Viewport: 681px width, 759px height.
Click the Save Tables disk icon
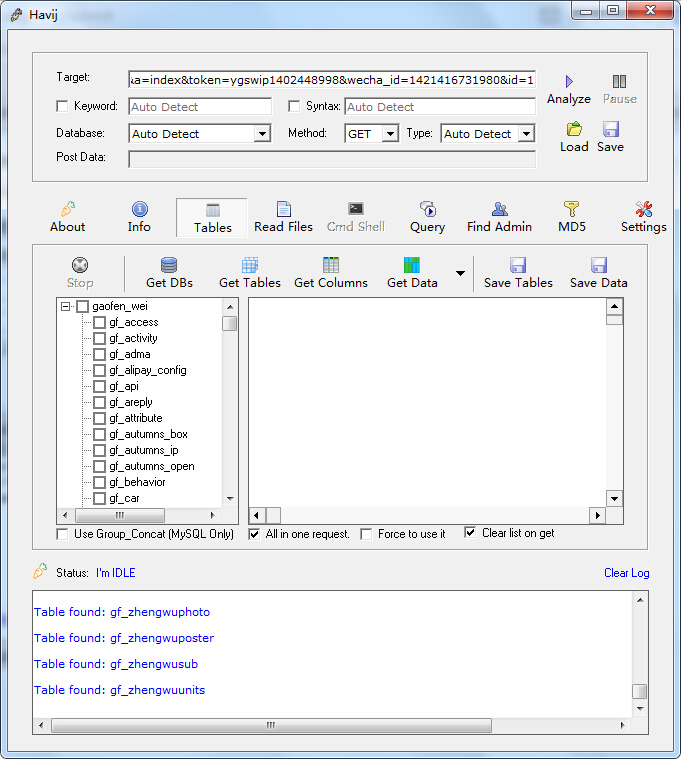tap(518, 265)
